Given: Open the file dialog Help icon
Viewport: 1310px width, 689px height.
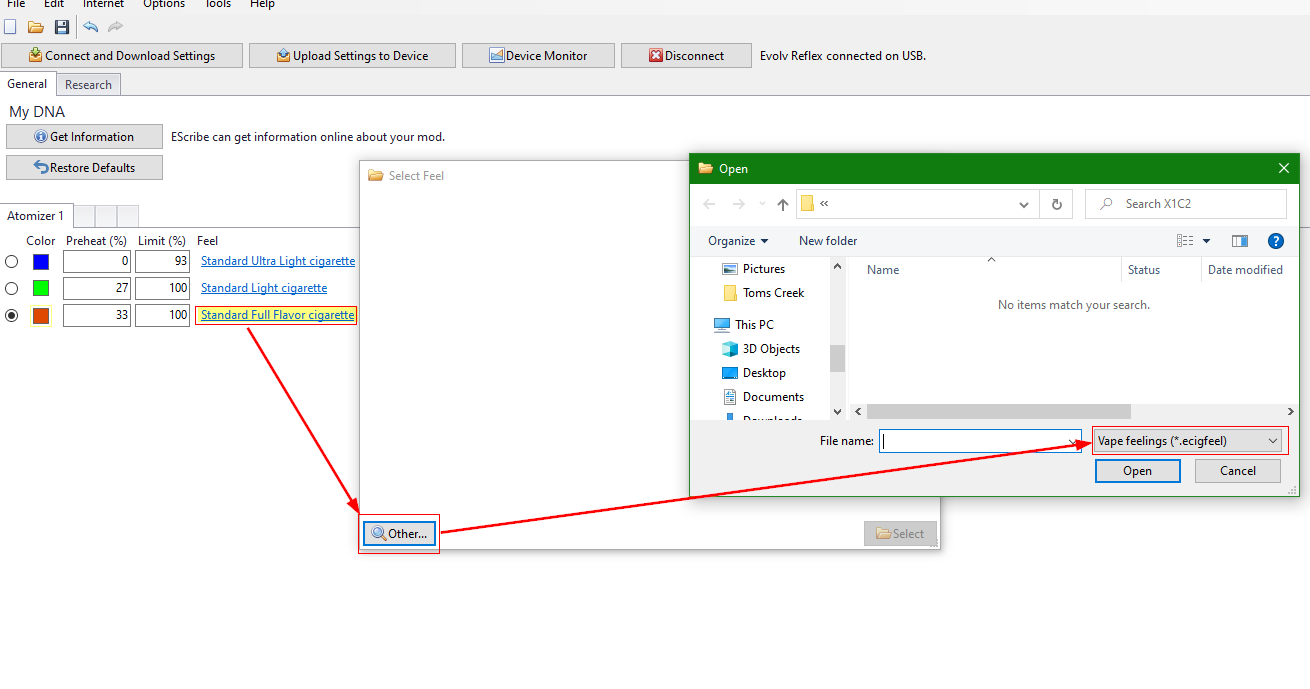Looking at the screenshot, I should point(1275,241).
